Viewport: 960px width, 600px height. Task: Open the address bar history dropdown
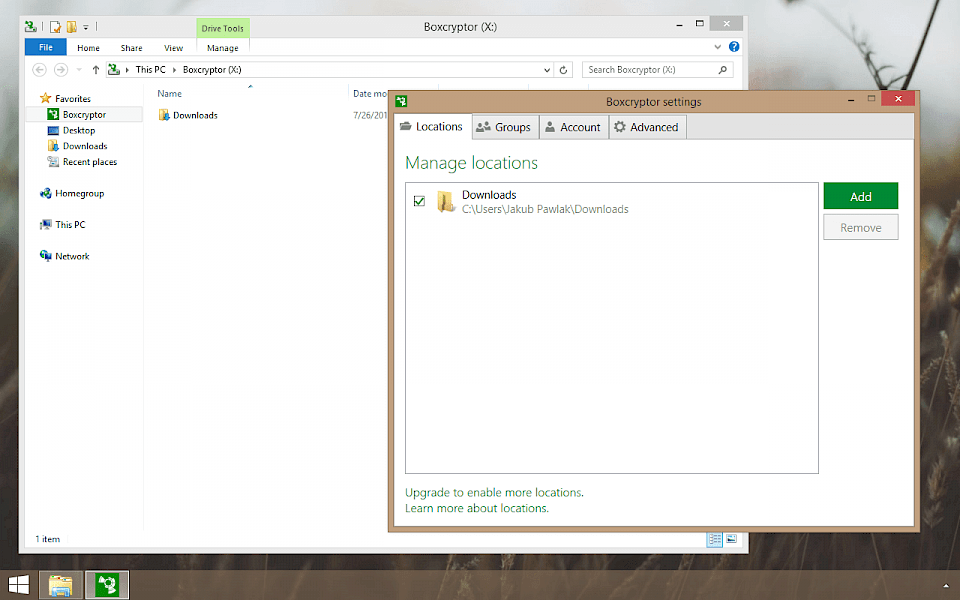pos(547,70)
